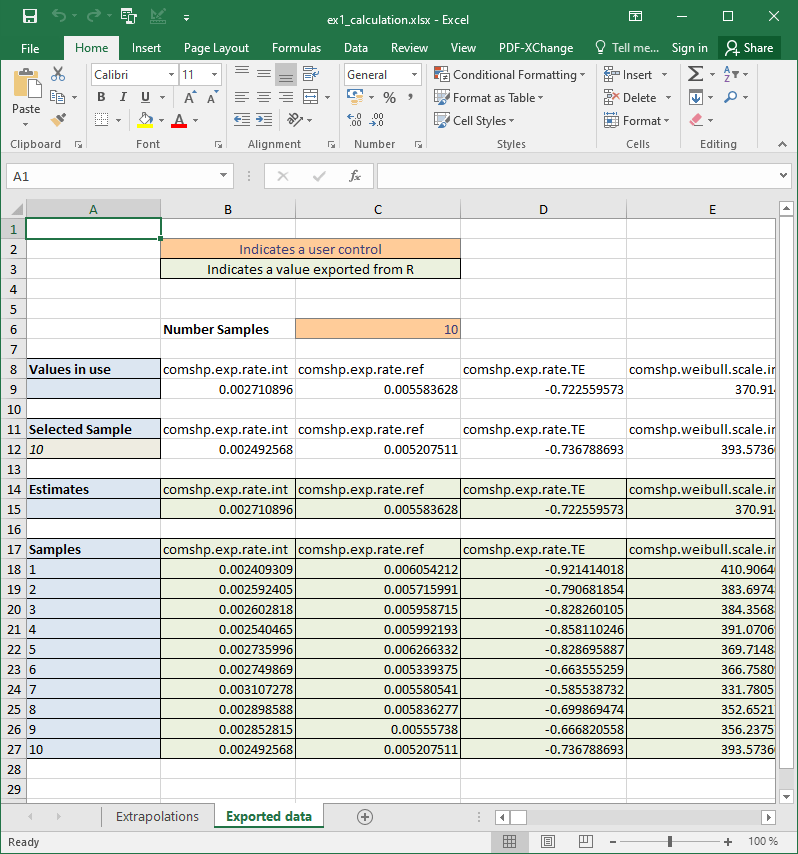Image resolution: width=798 pixels, height=854 pixels.
Task: Click the Accounting Number Format icon
Action: pos(355,97)
